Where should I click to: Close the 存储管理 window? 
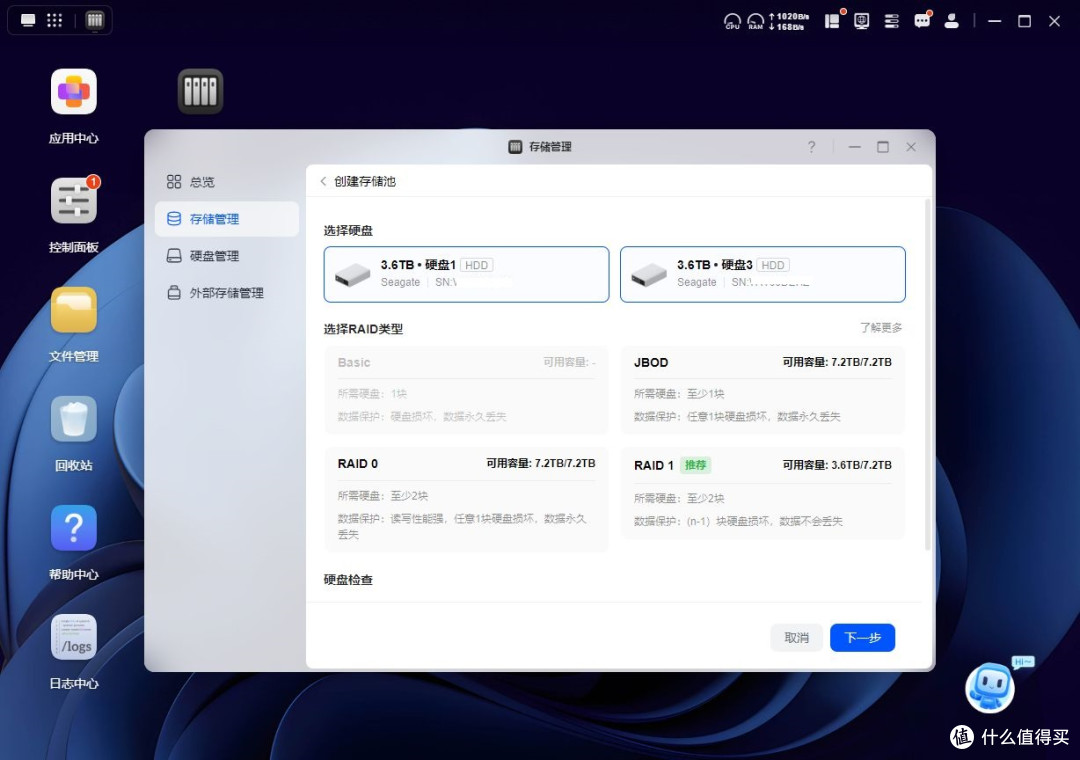[x=911, y=147]
